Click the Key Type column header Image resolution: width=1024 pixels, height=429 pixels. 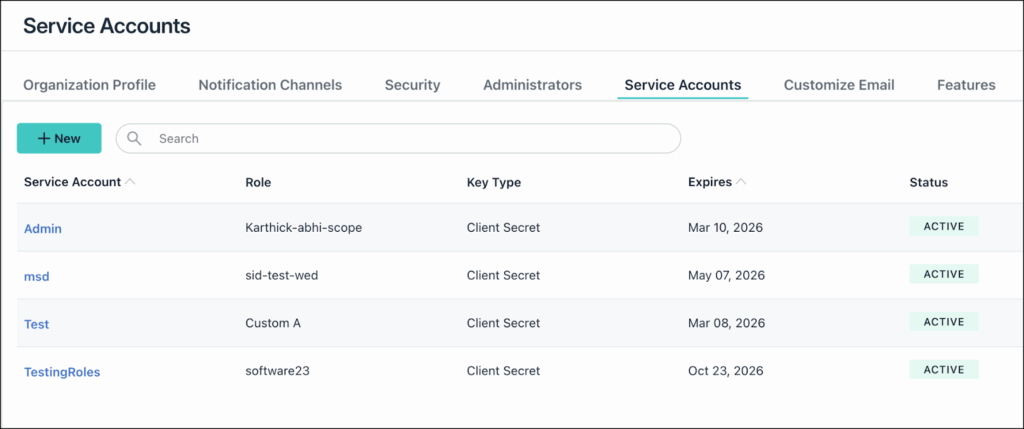click(493, 183)
